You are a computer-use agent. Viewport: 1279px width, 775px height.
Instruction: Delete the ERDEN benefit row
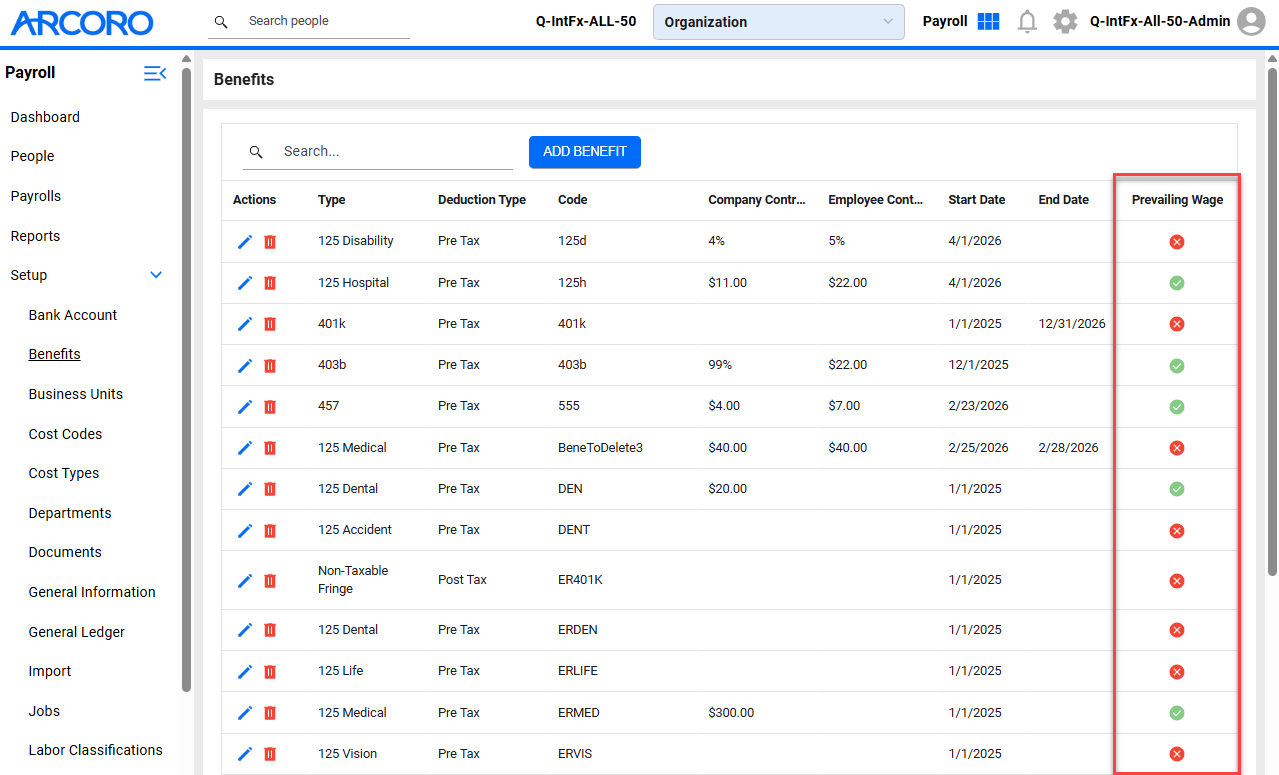pos(270,630)
